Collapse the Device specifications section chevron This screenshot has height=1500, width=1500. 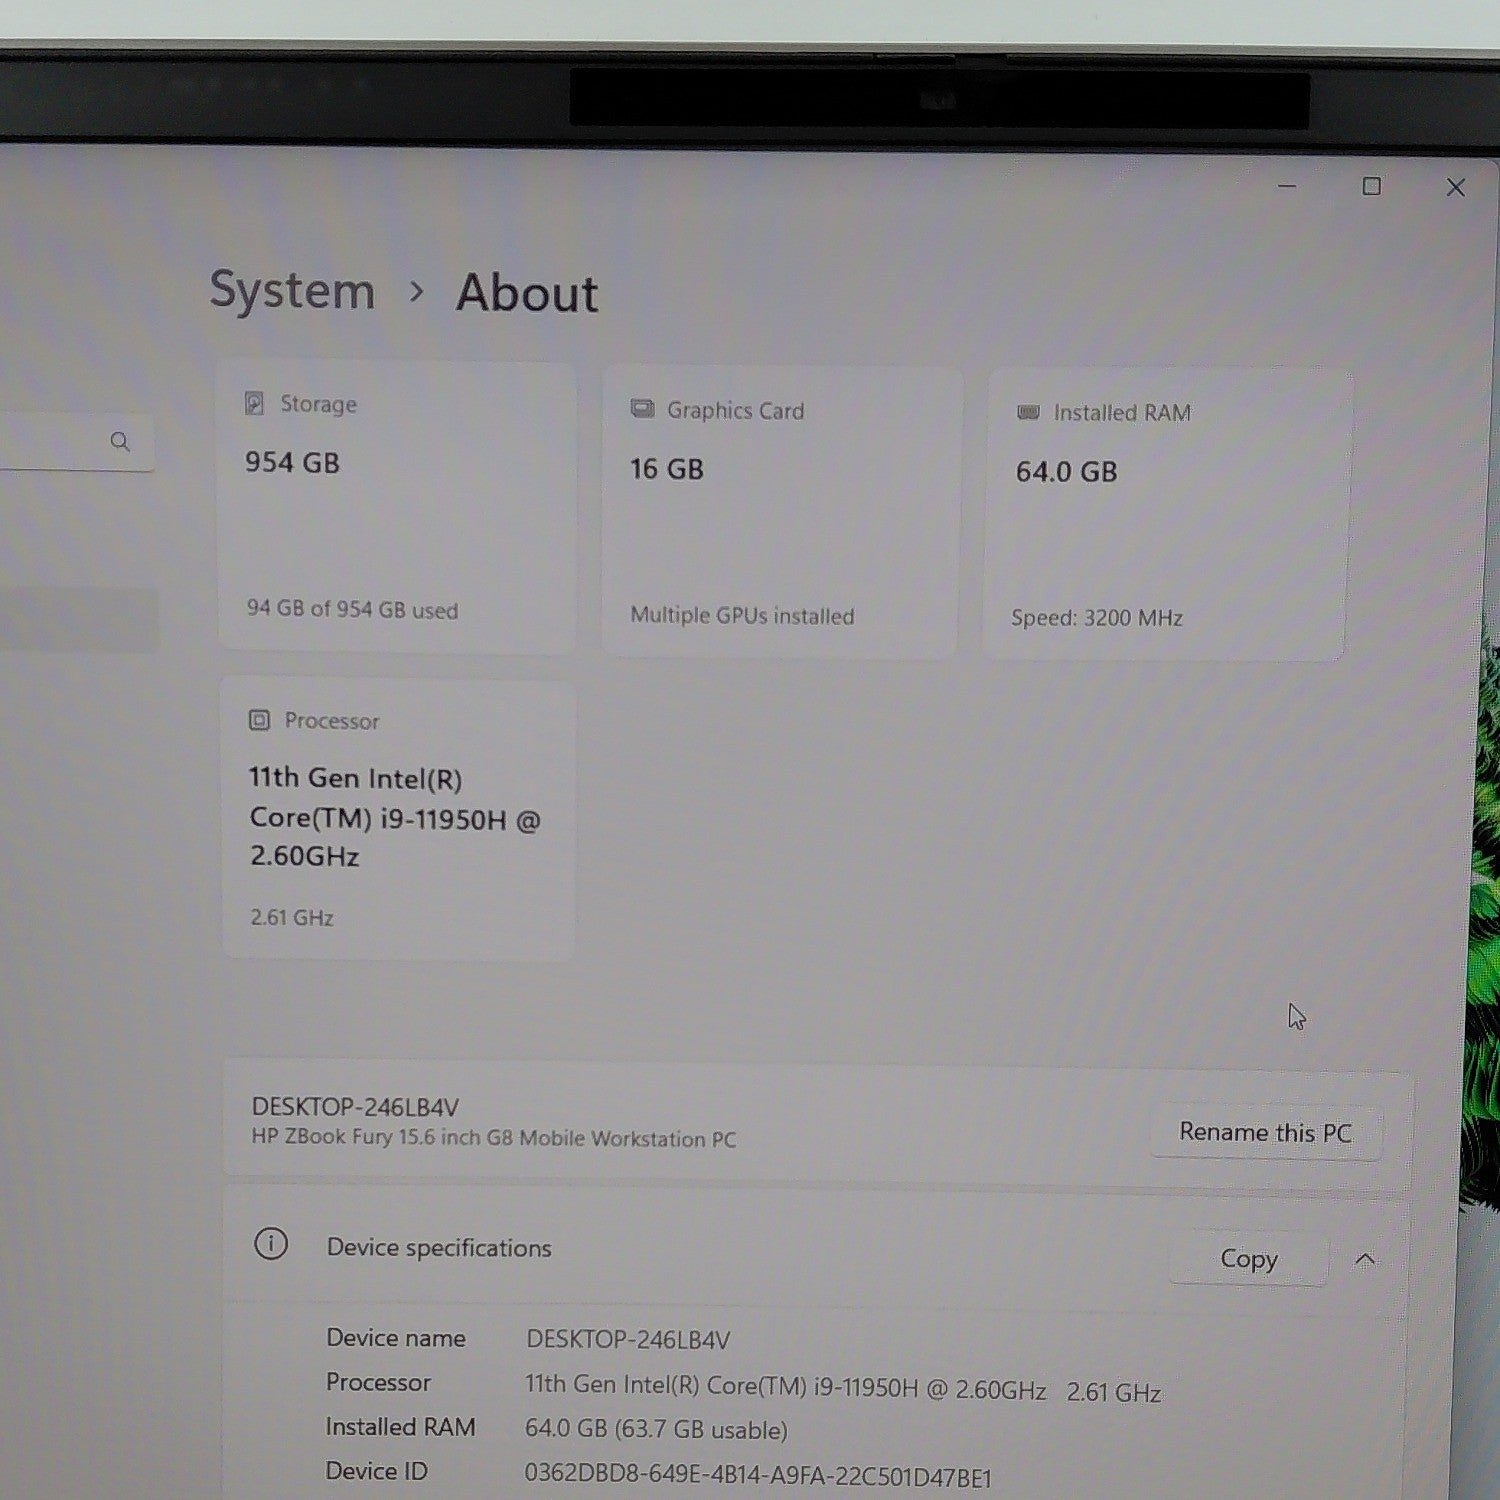tap(1365, 1259)
